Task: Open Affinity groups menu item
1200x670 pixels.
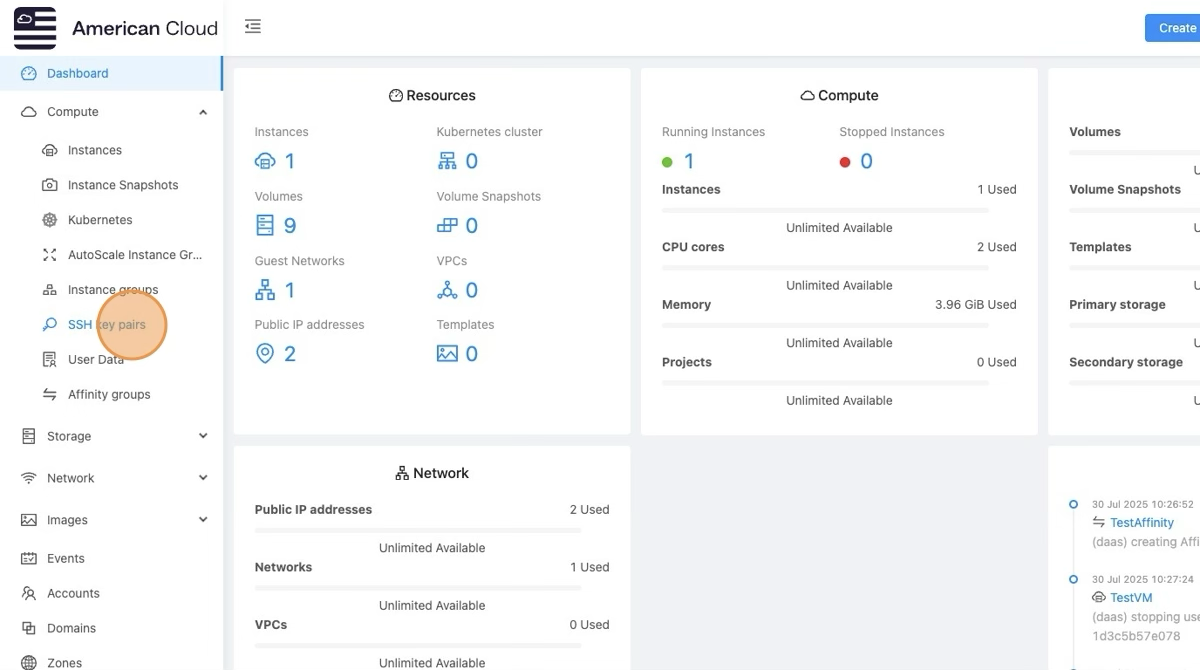Action: pos(109,395)
